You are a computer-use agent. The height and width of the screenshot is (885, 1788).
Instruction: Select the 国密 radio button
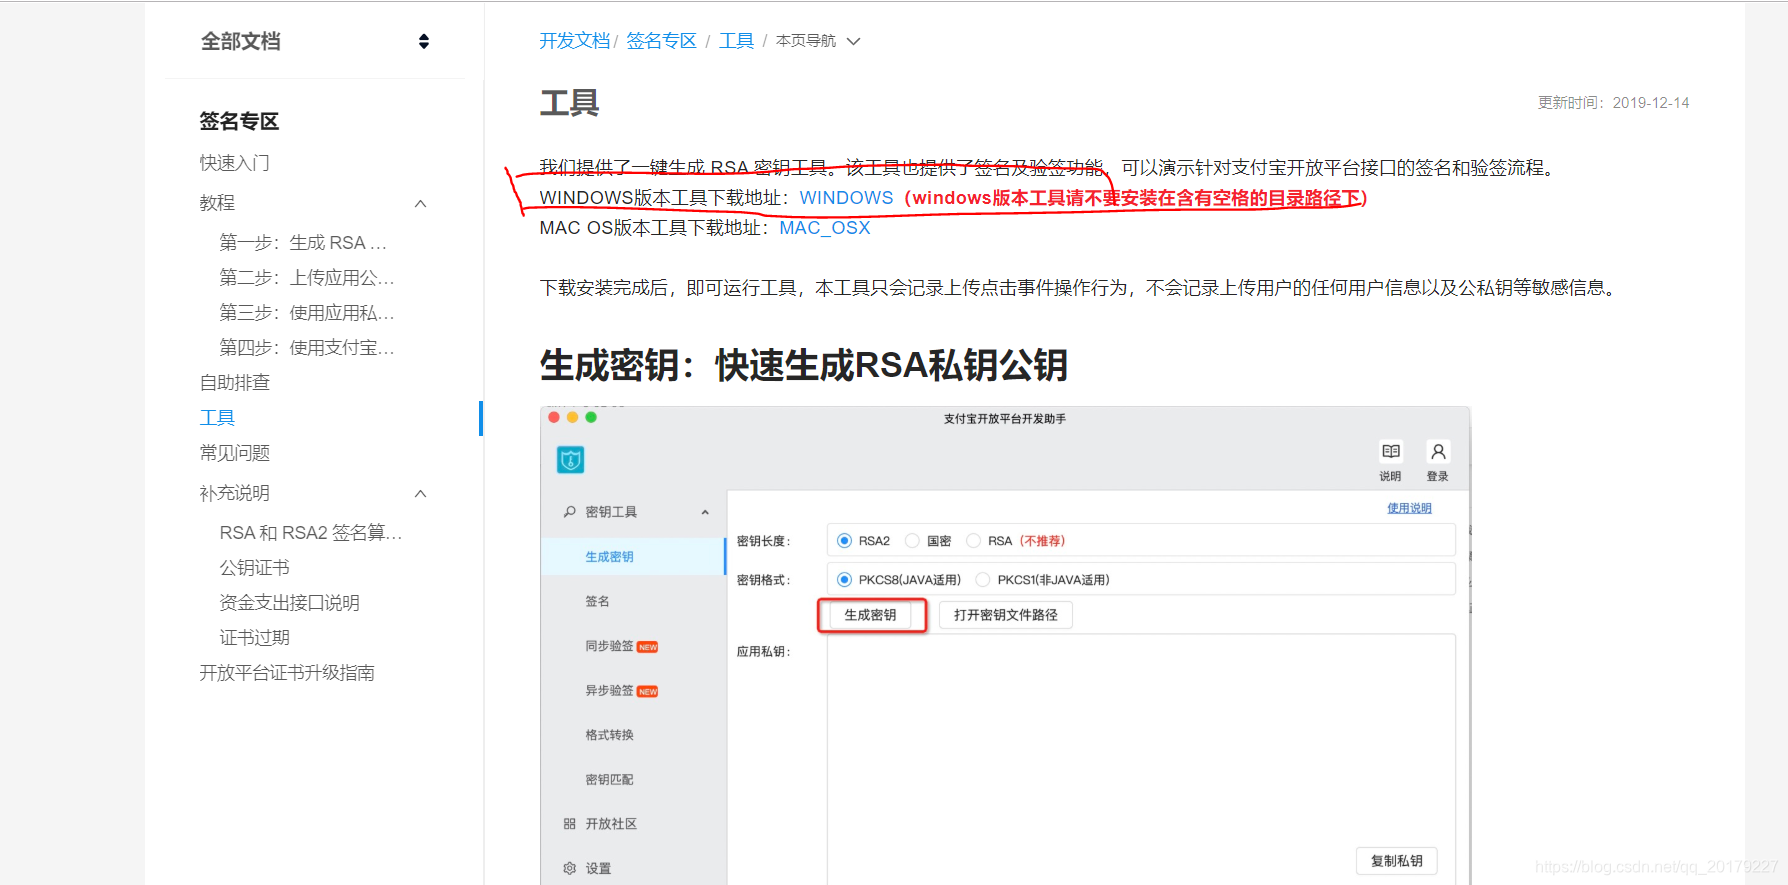[x=912, y=541]
